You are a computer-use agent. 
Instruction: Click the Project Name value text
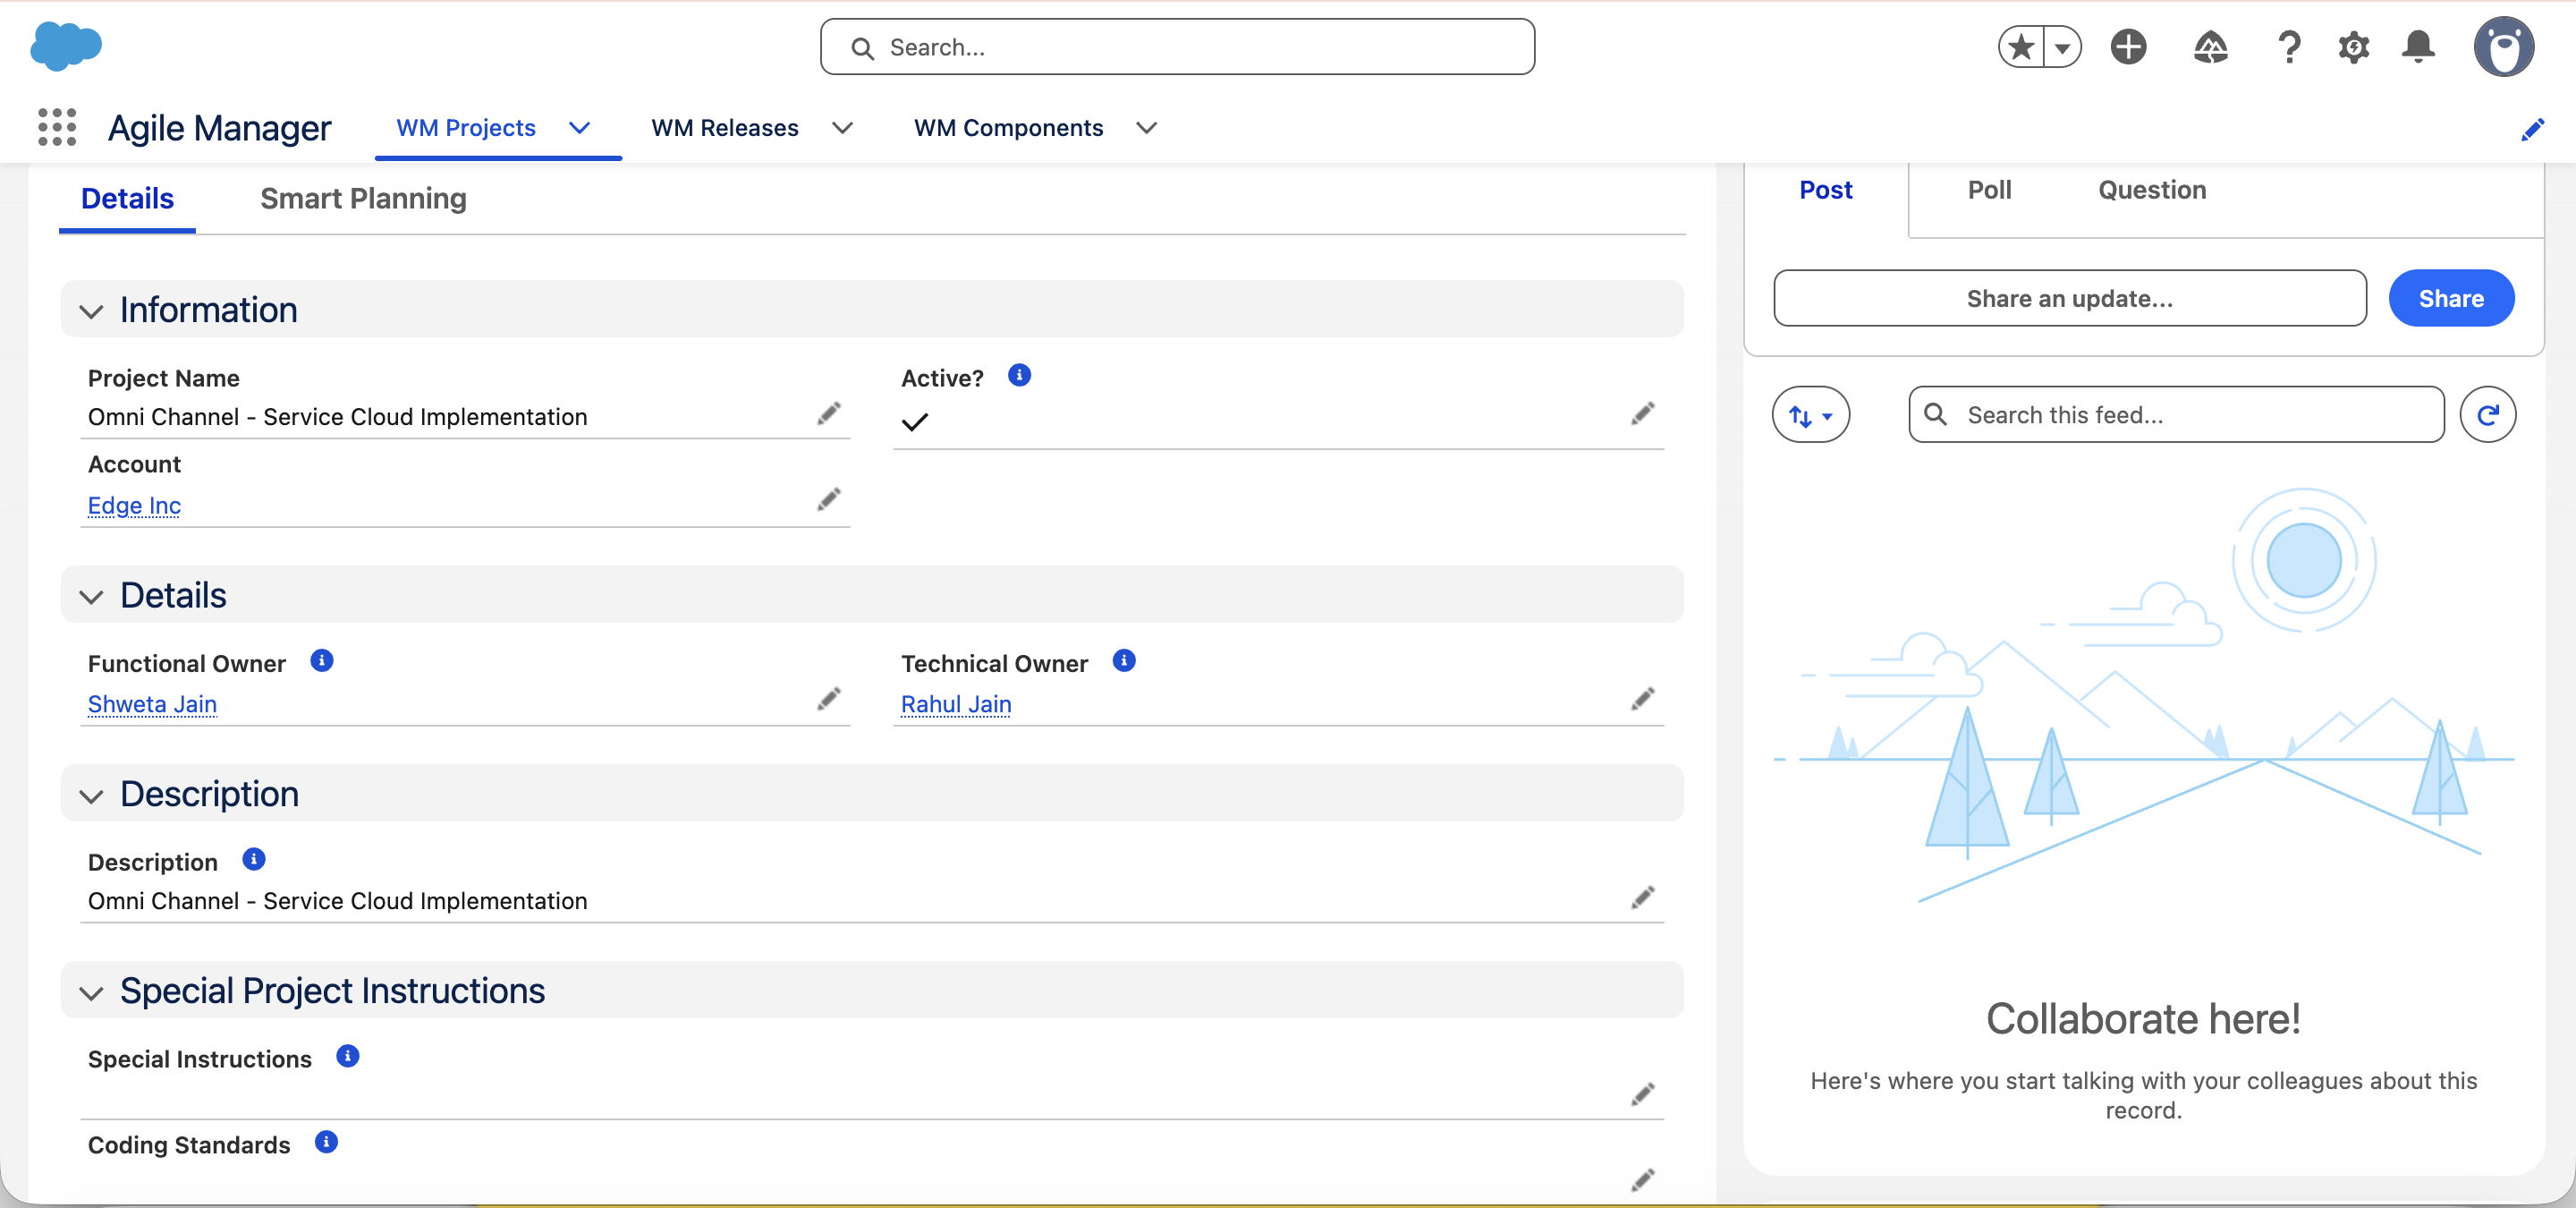[x=338, y=417]
